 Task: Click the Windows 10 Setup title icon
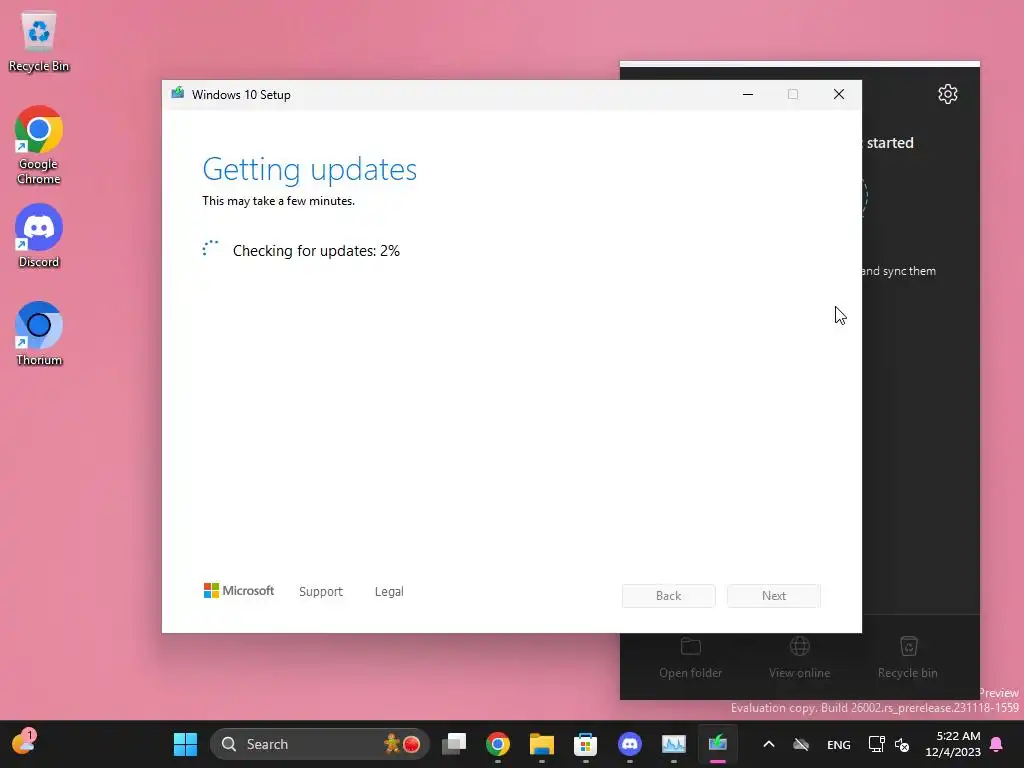pyautogui.click(x=178, y=94)
